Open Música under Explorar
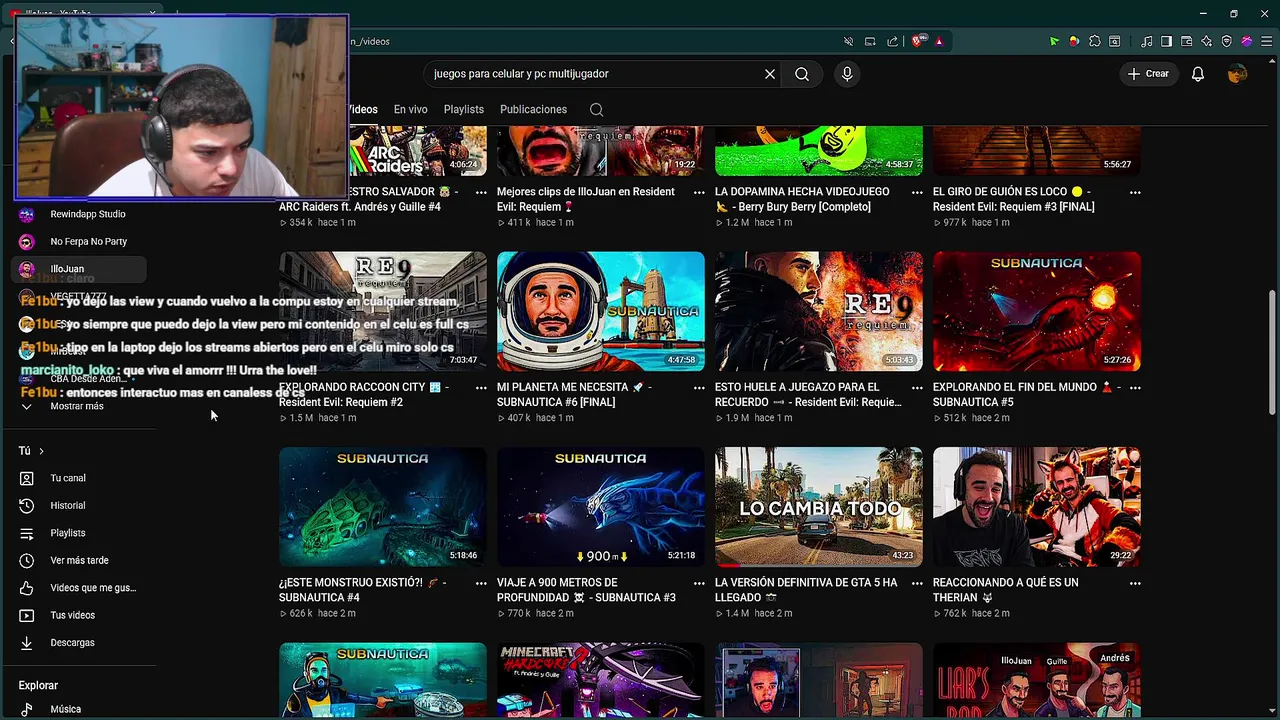The width and height of the screenshot is (1280, 720). tap(80, 709)
